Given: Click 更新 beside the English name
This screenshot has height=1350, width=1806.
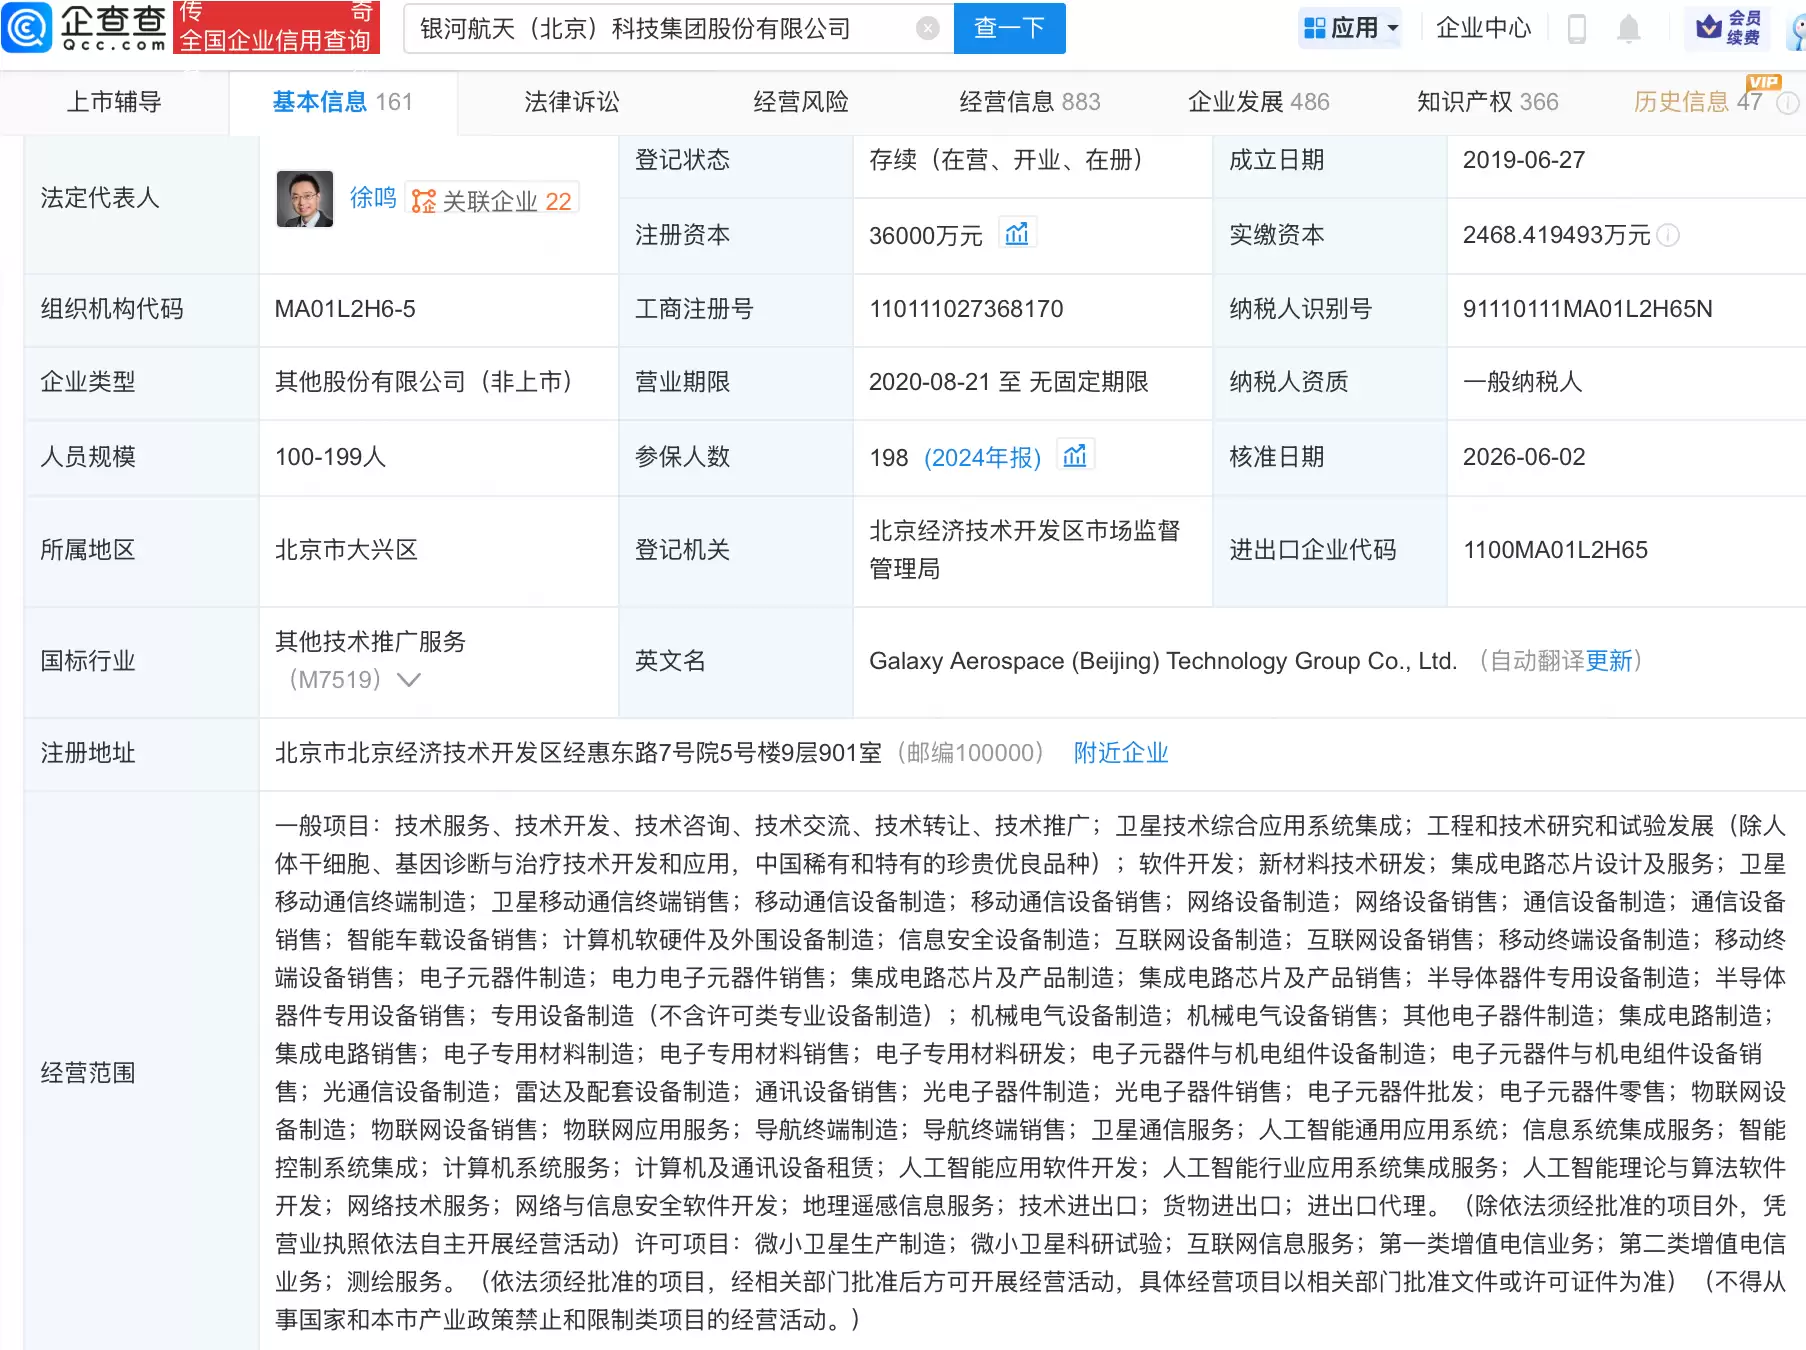Looking at the screenshot, I should tap(1609, 661).
